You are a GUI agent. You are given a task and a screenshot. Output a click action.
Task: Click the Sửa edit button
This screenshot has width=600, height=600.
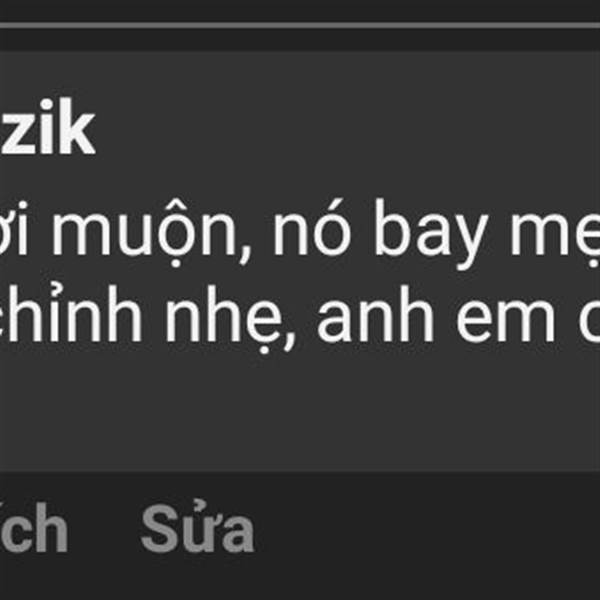tap(197, 527)
